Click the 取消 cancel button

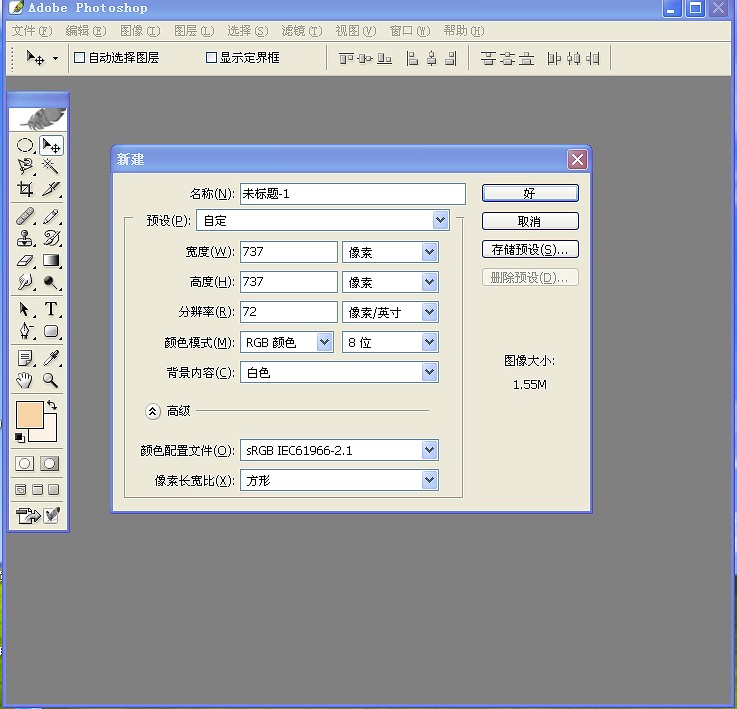[x=530, y=221]
